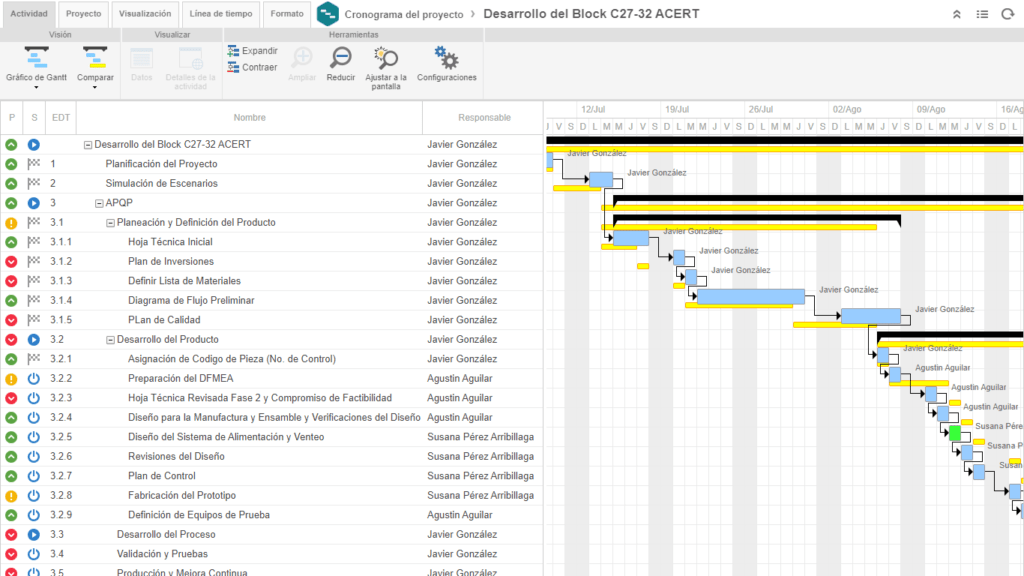Image resolution: width=1024 pixels, height=576 pixels.
Task: Switch to the Proyecto tab
Action: [x=83, y=14]
